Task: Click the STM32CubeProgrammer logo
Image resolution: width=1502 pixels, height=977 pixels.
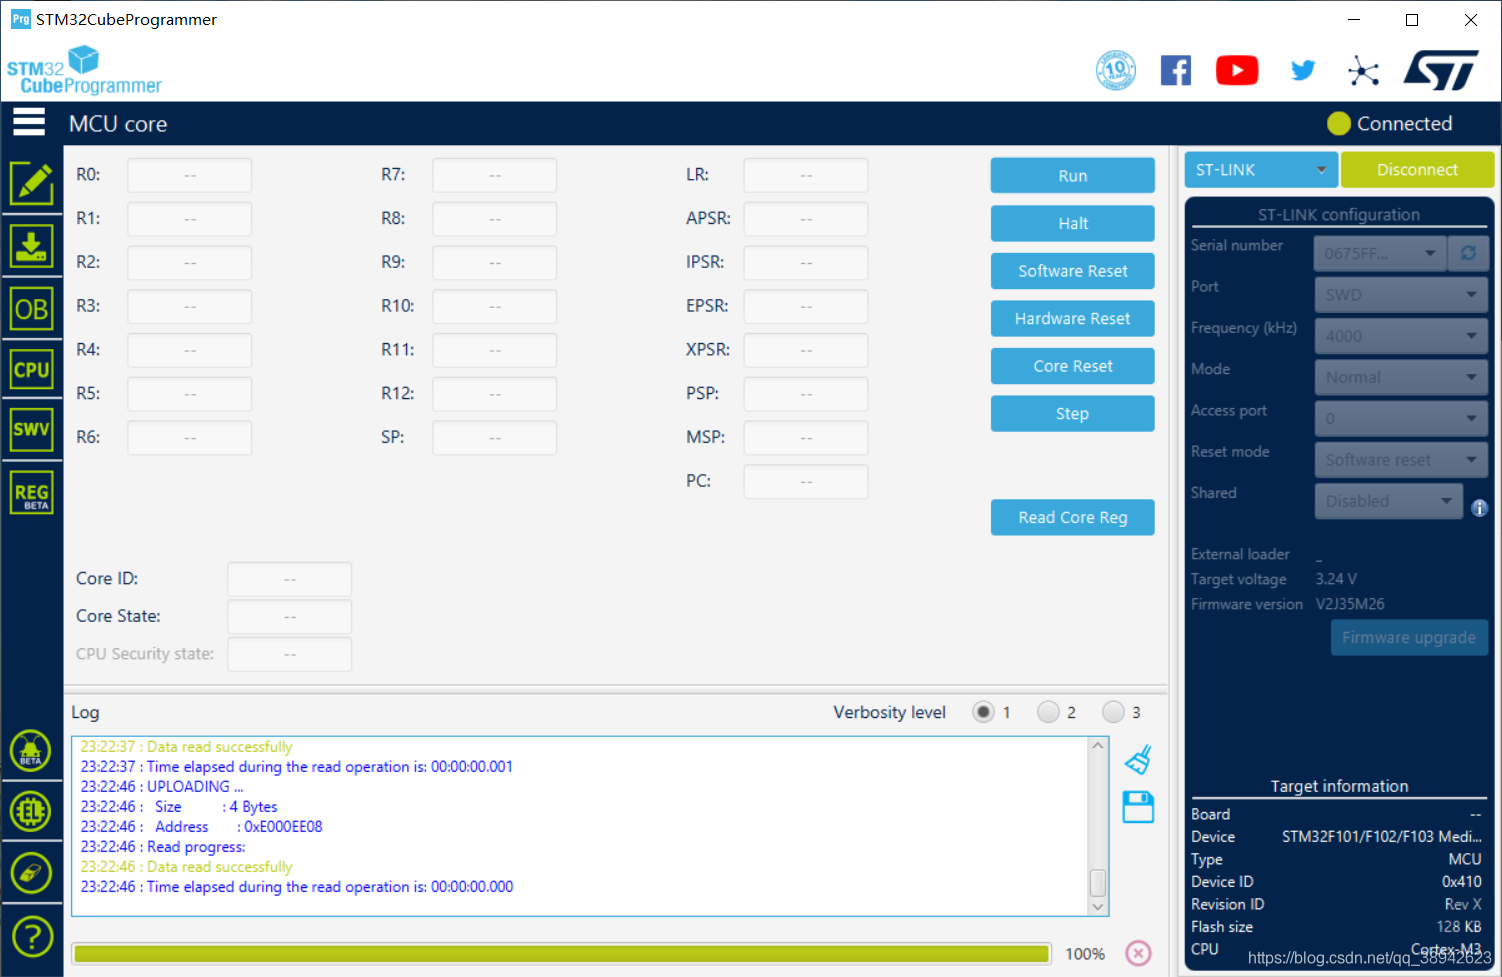Action: pyautogui.click(x=84, y=70)
